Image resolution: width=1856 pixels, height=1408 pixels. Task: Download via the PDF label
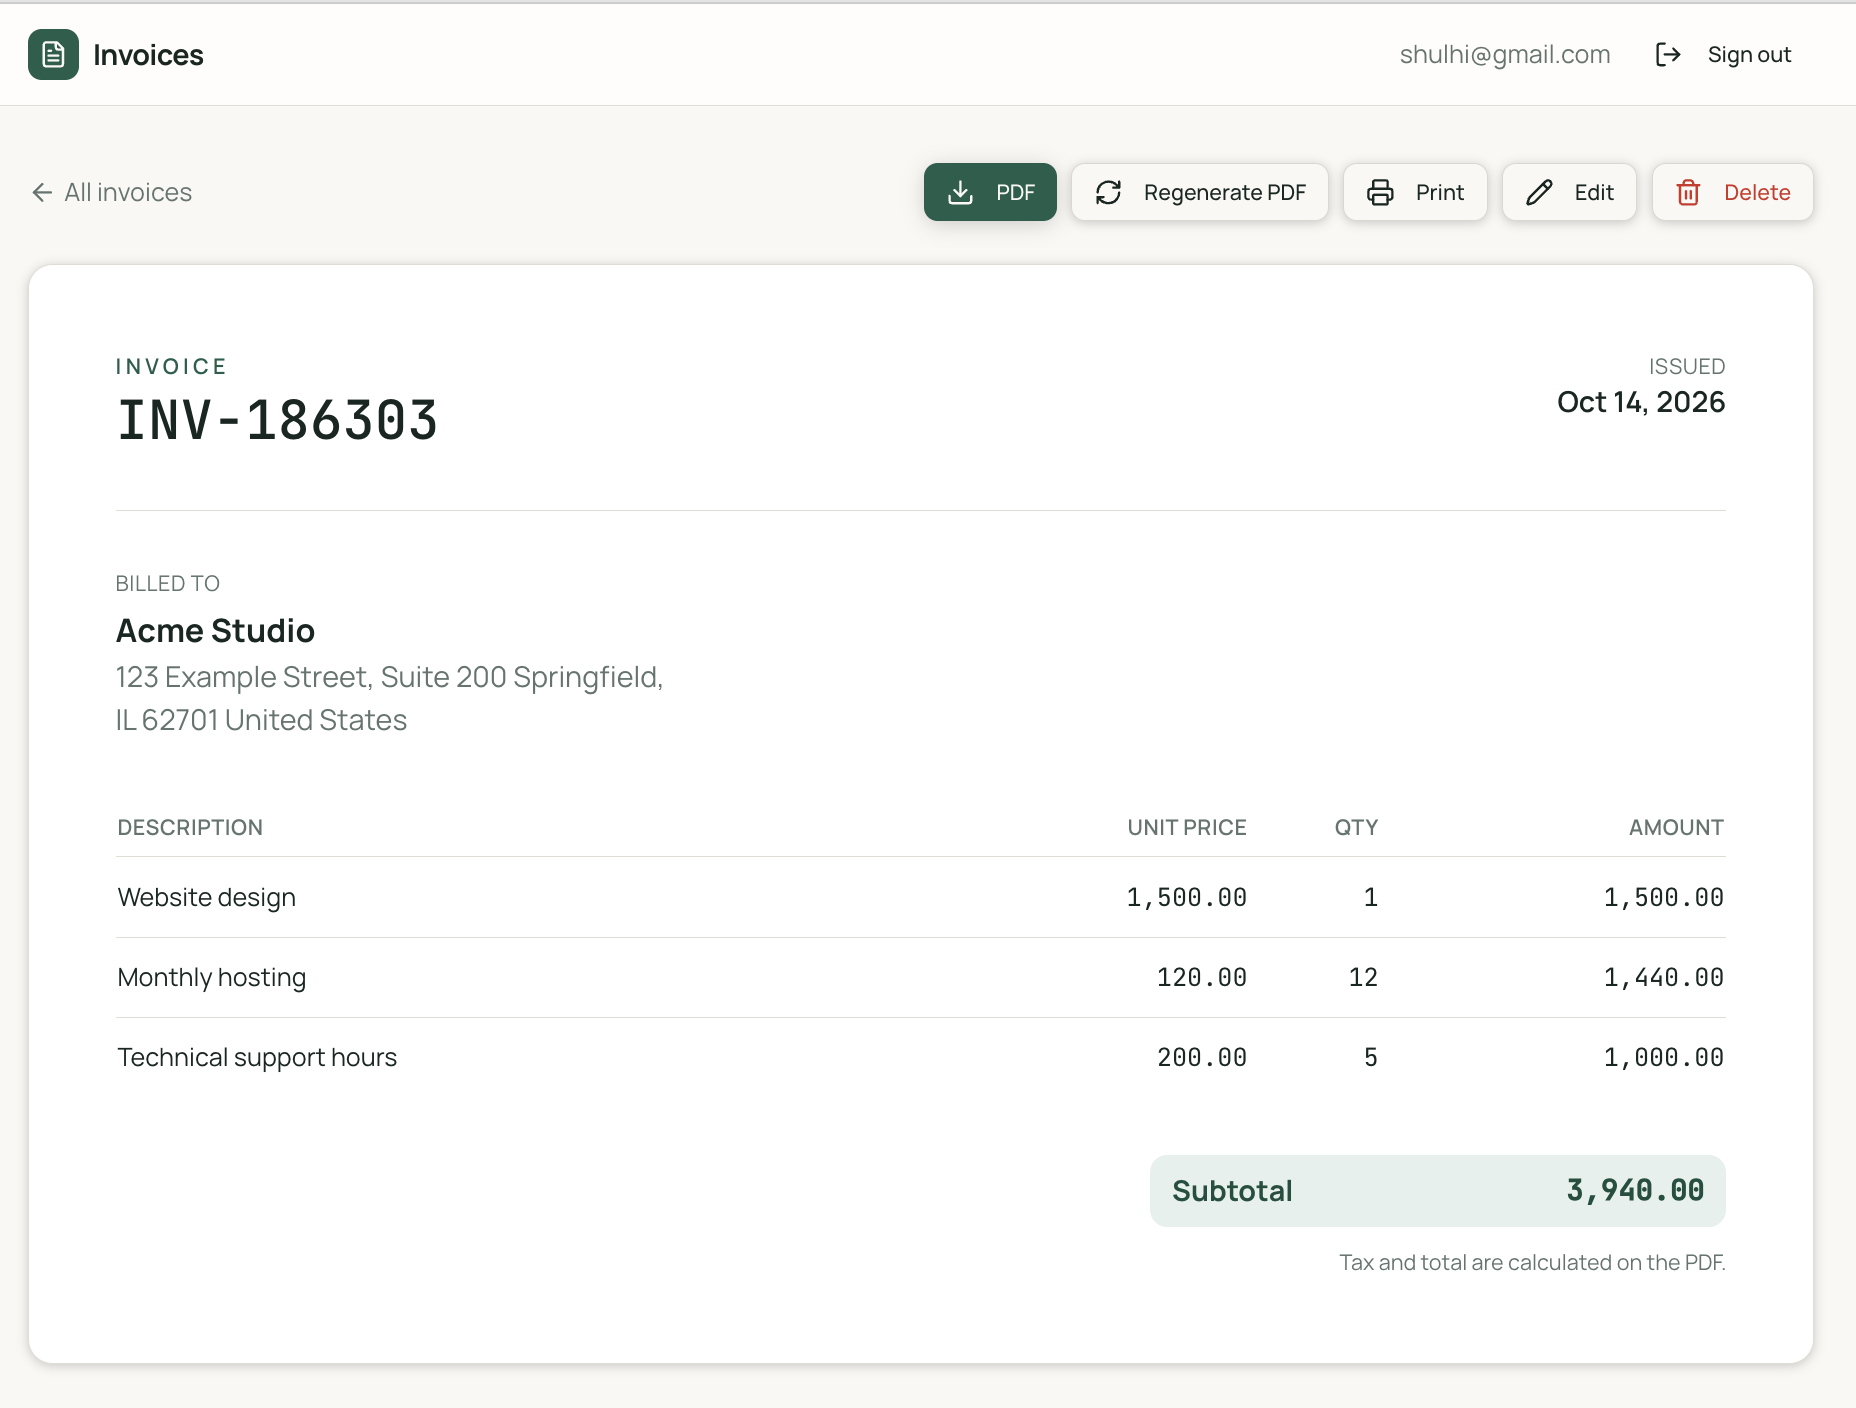(x=1015, y=192)
